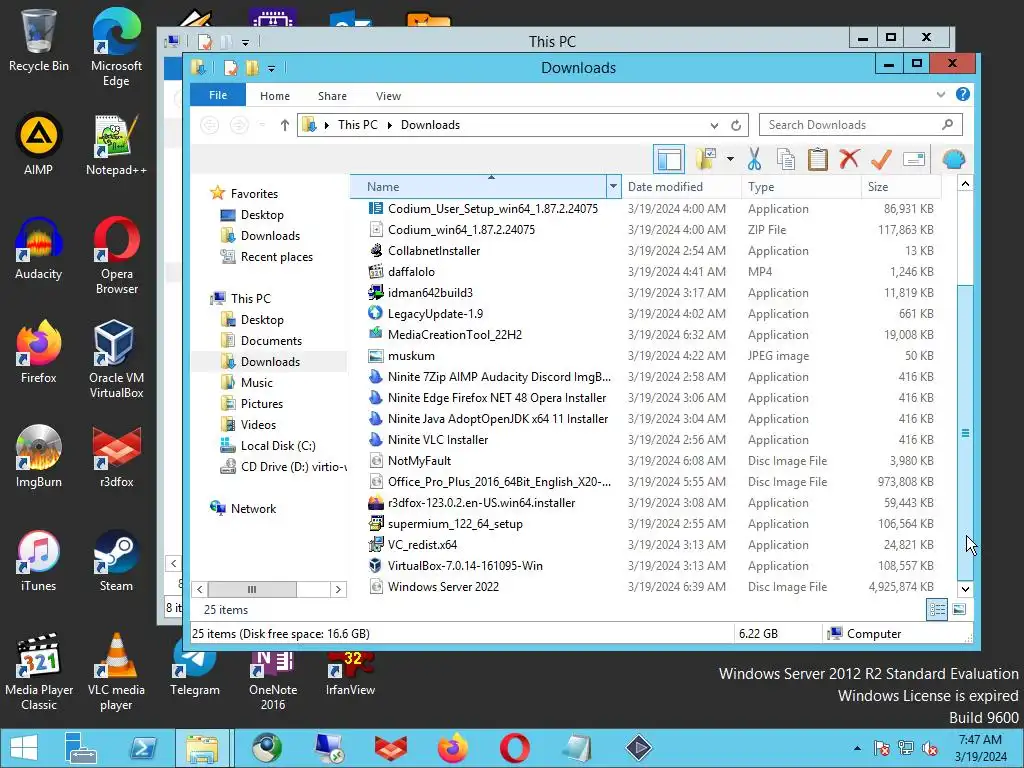Click the Cut scissors icon
The image size is (1024, 768).
tap(754, 159)
